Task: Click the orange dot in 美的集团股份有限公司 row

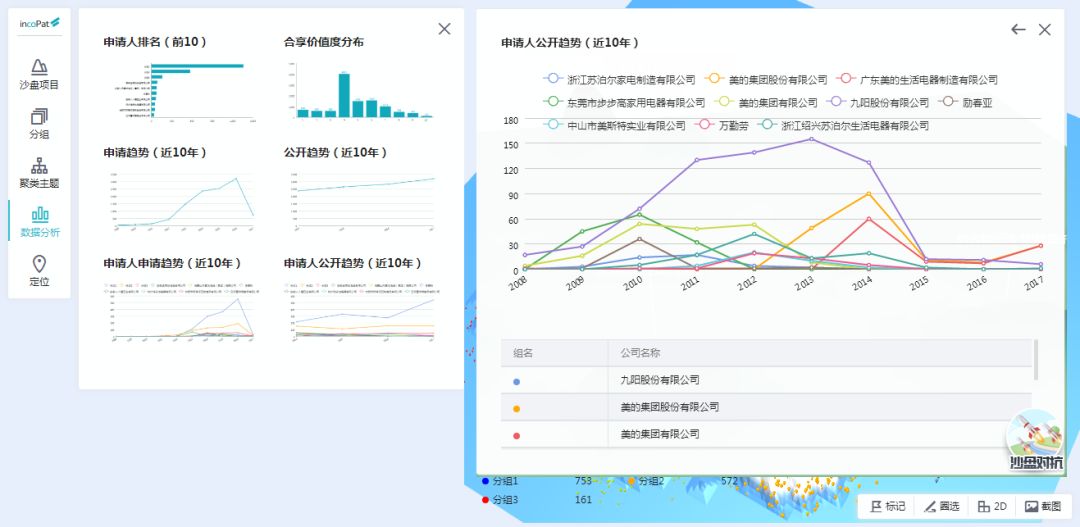Action: (x=517, y=409)
